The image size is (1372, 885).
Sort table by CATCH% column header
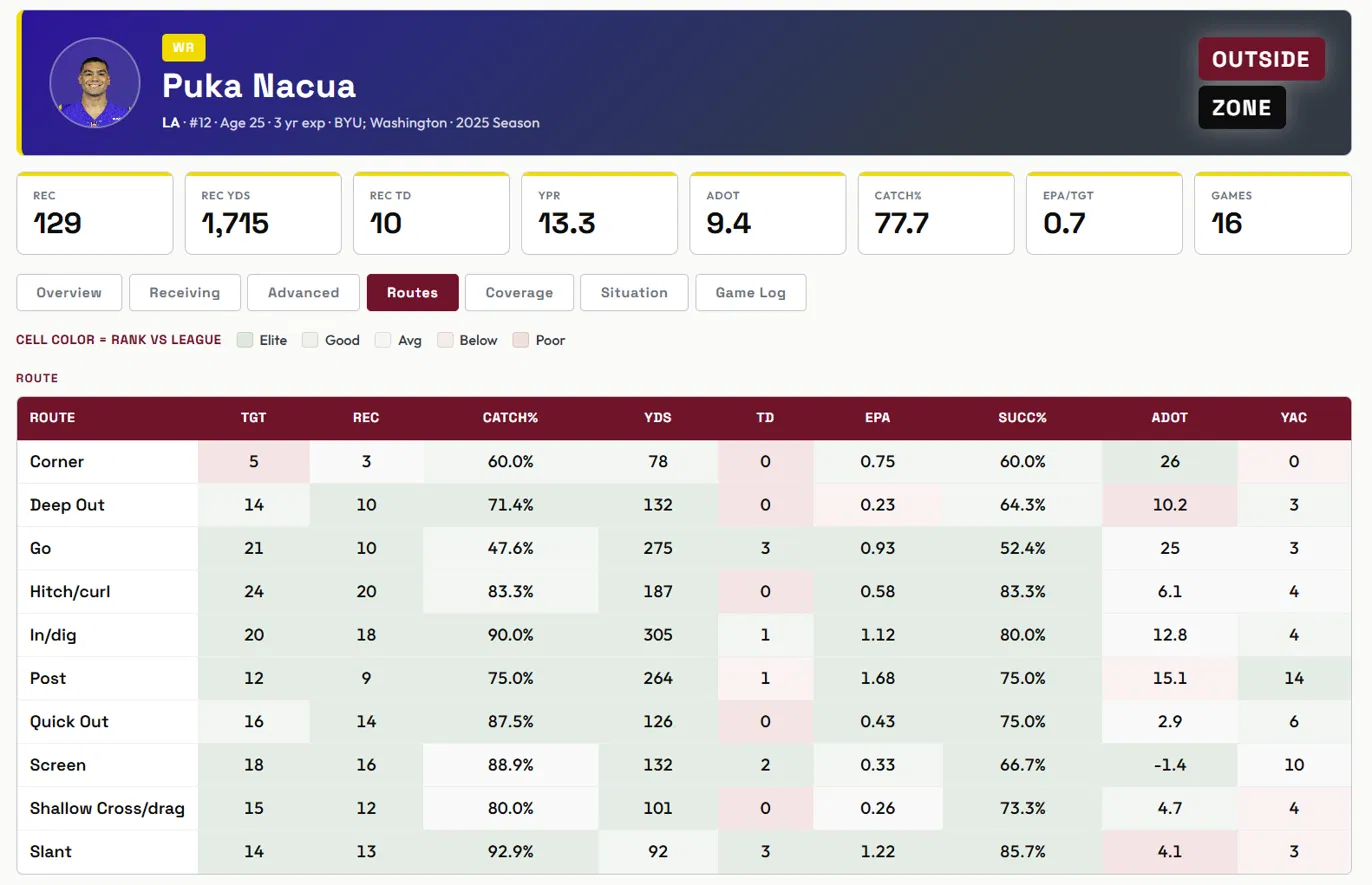click(511, 418)
